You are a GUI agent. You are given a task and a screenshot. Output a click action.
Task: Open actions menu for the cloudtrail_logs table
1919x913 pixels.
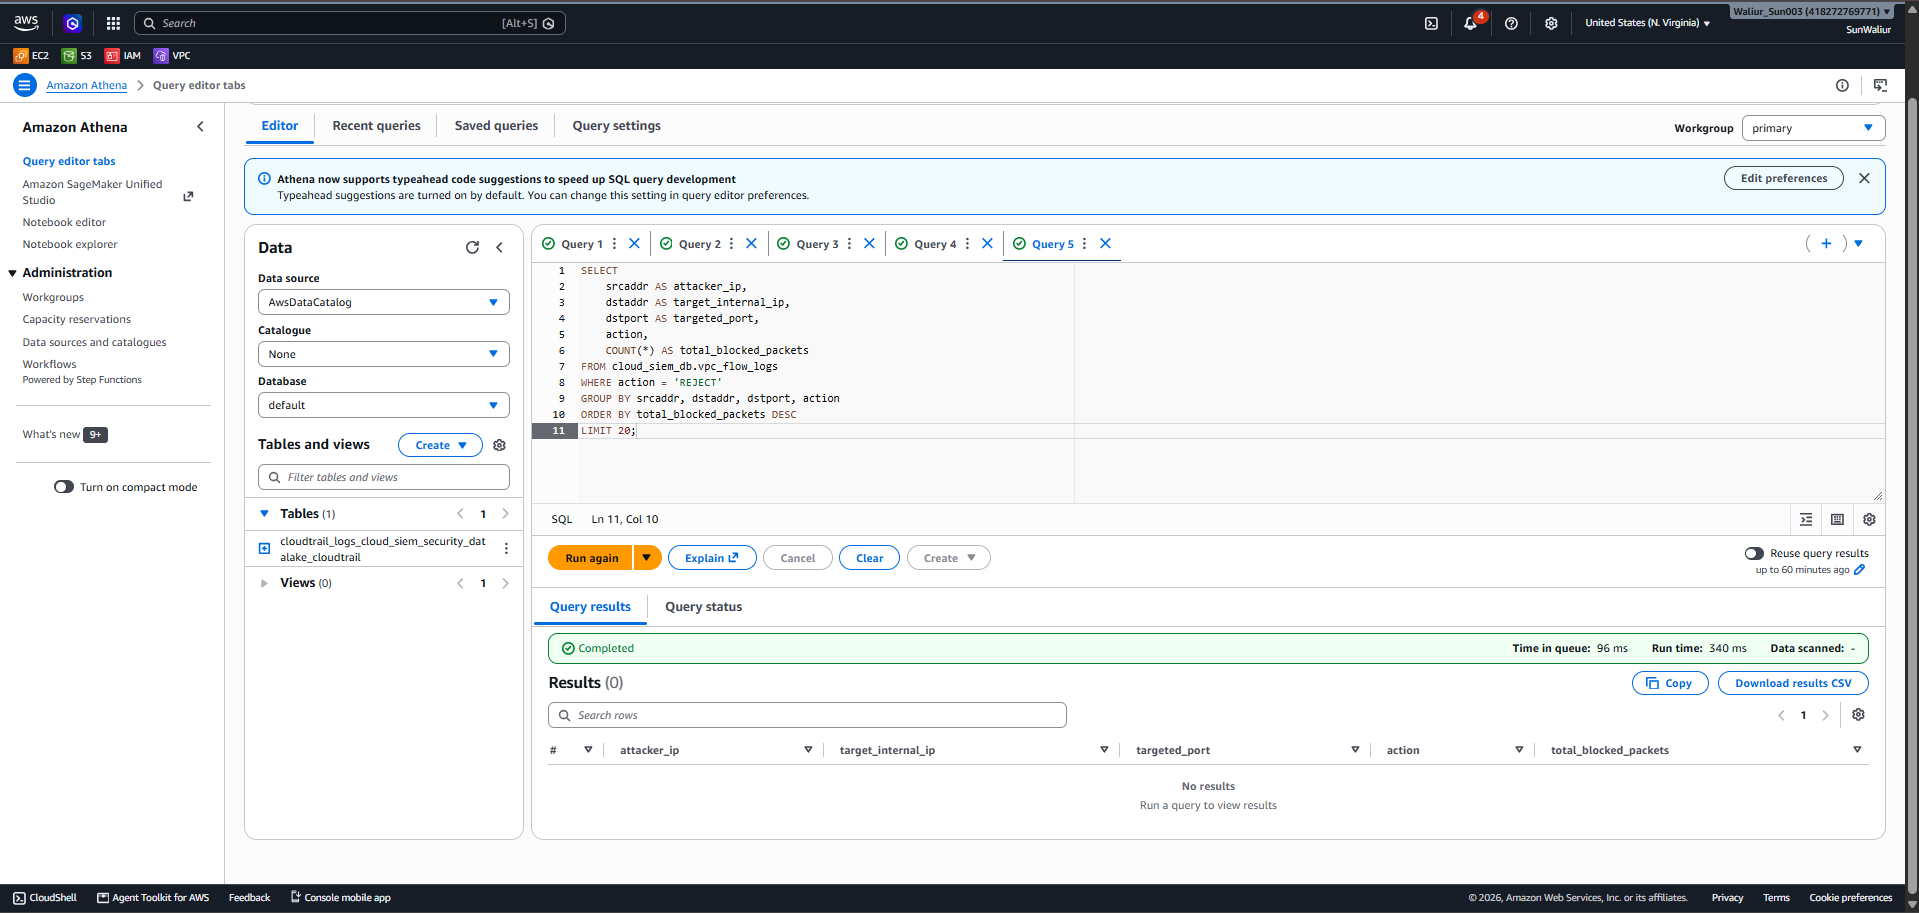(x=506, y=549)
